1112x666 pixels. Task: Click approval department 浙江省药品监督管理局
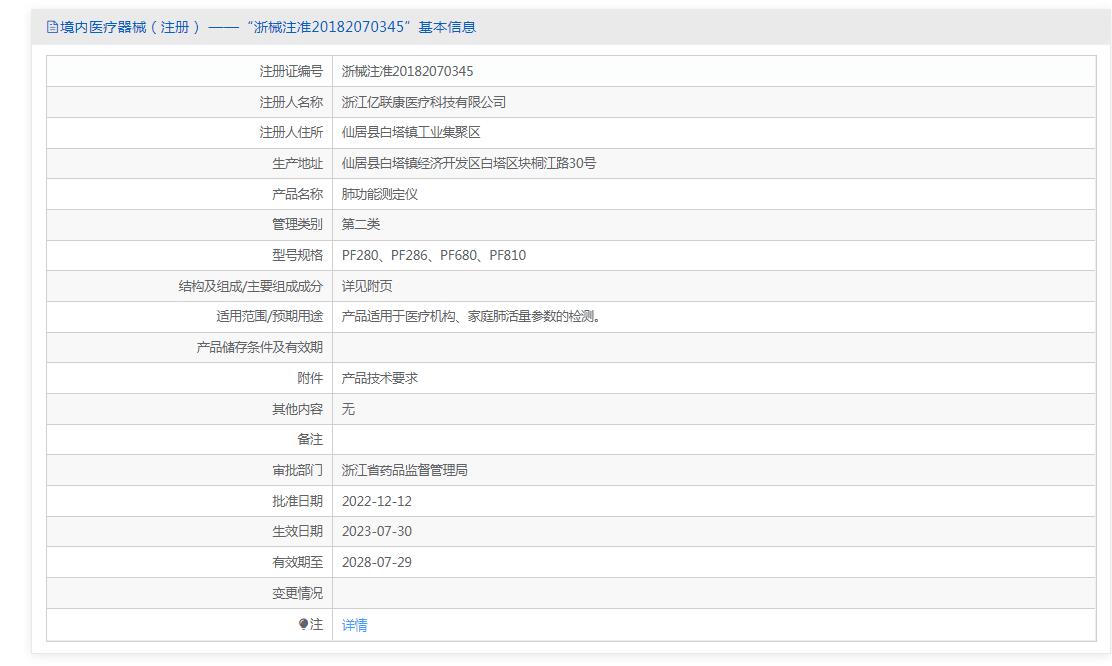(x=404, y=470)
